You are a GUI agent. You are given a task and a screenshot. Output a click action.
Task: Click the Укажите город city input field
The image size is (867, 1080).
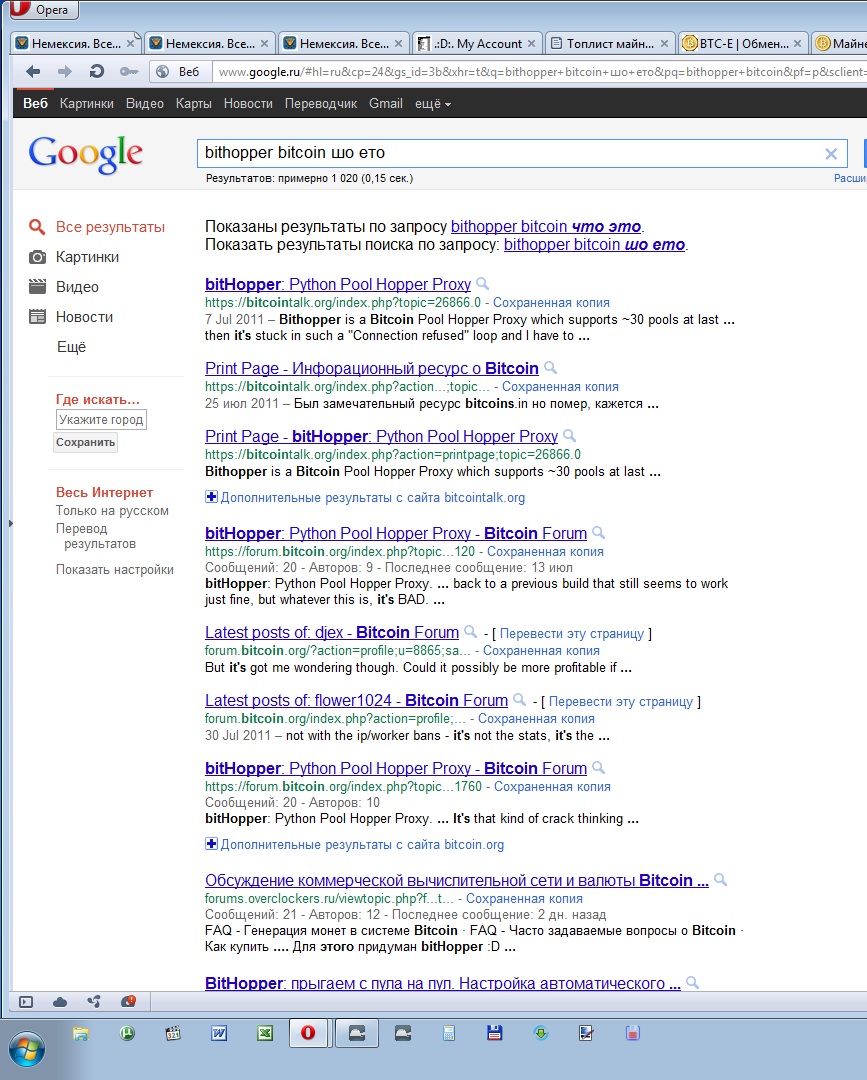click(x=101, y=419)
